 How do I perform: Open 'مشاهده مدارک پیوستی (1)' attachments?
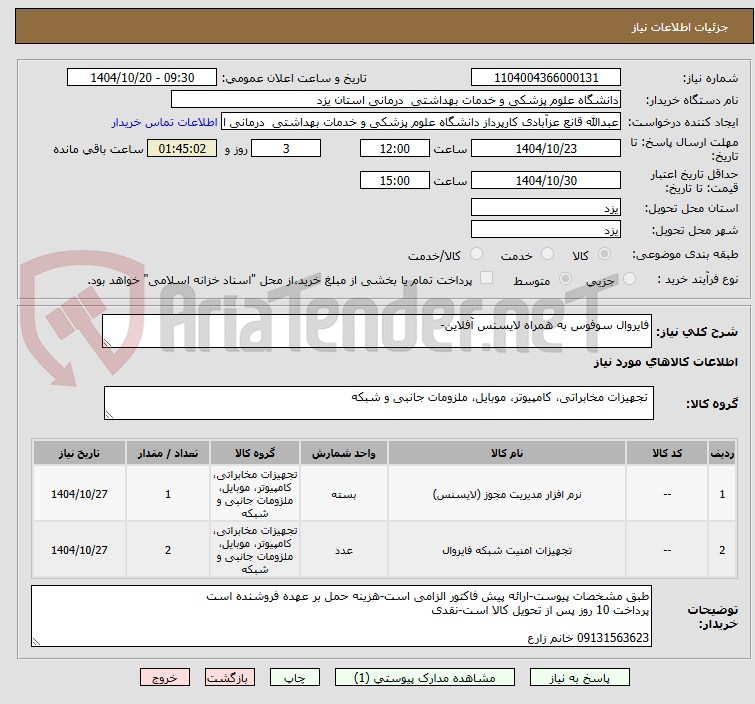pyautogui.click(x=424, y=678)
